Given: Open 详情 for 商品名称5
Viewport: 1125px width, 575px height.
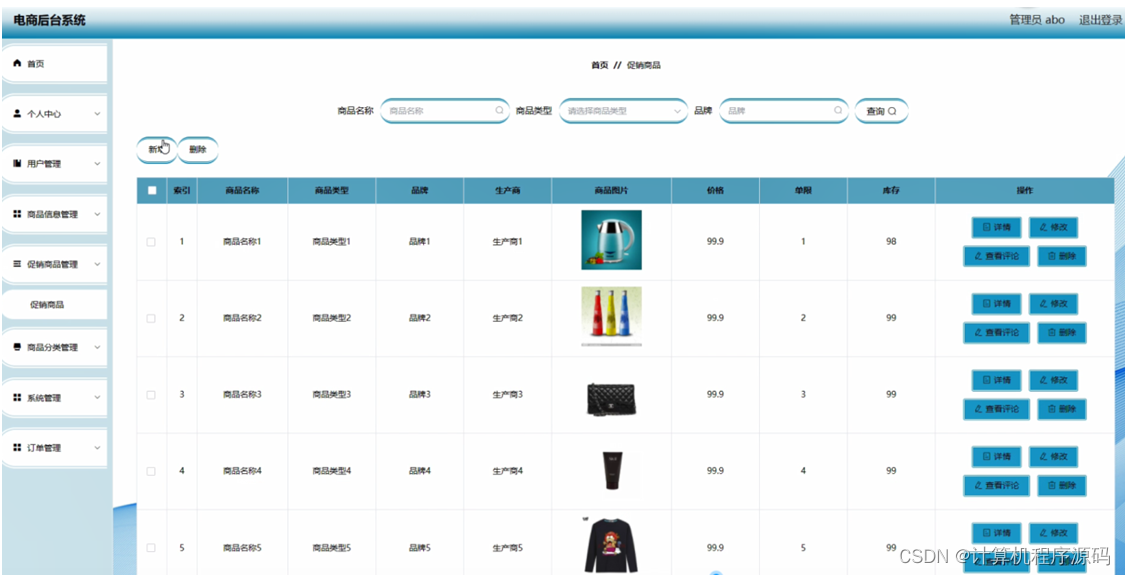Looking at the screenshot, I should [x=997, y=533].
